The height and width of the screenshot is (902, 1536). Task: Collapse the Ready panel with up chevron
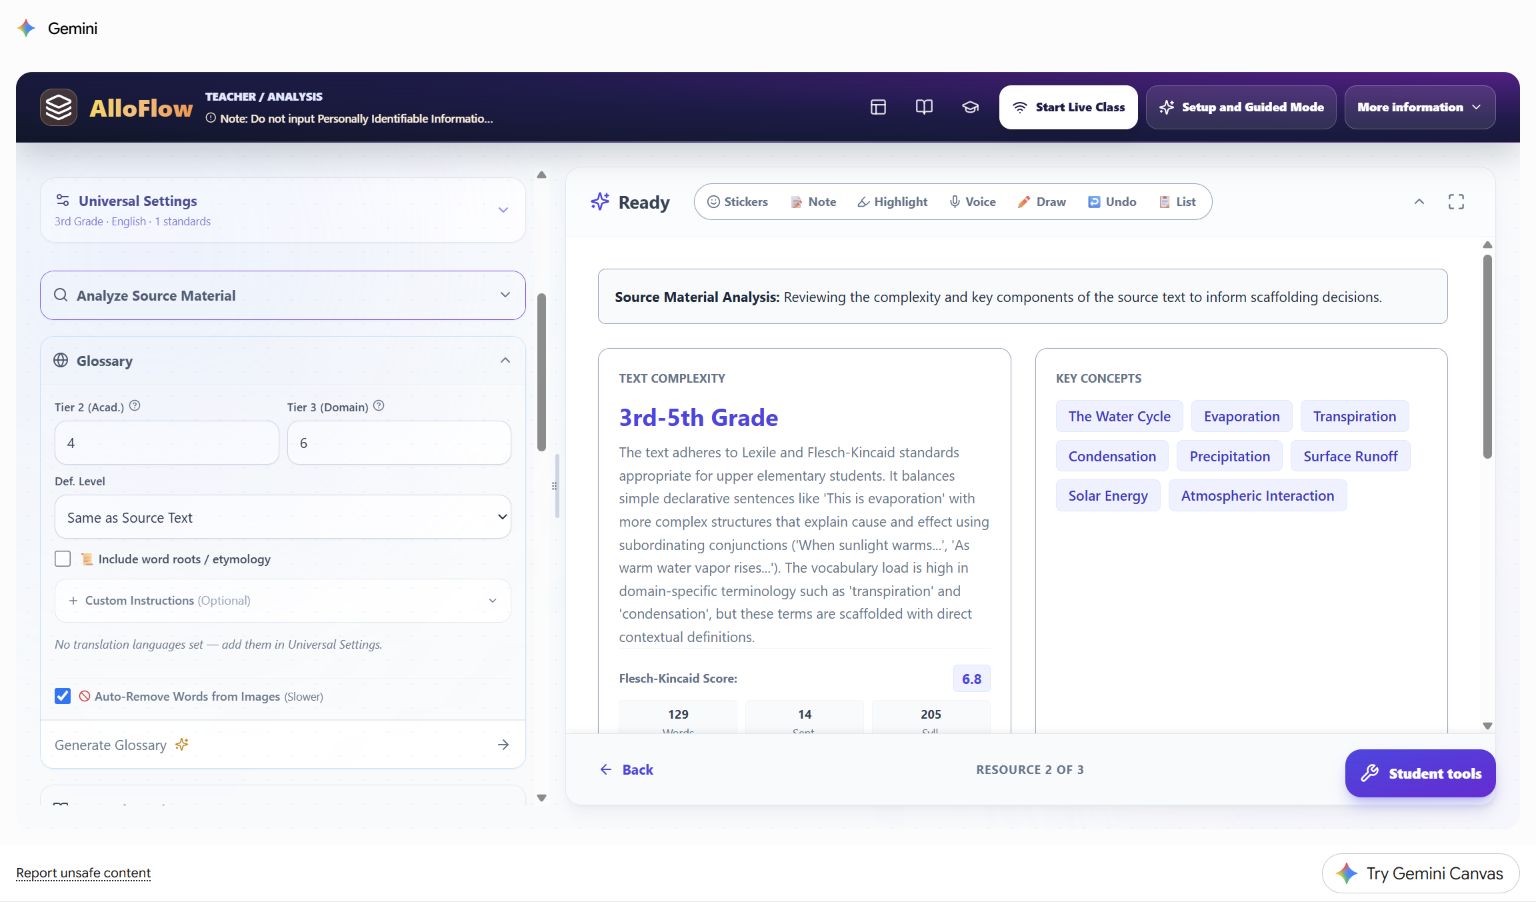click(x=1418, y=202)
